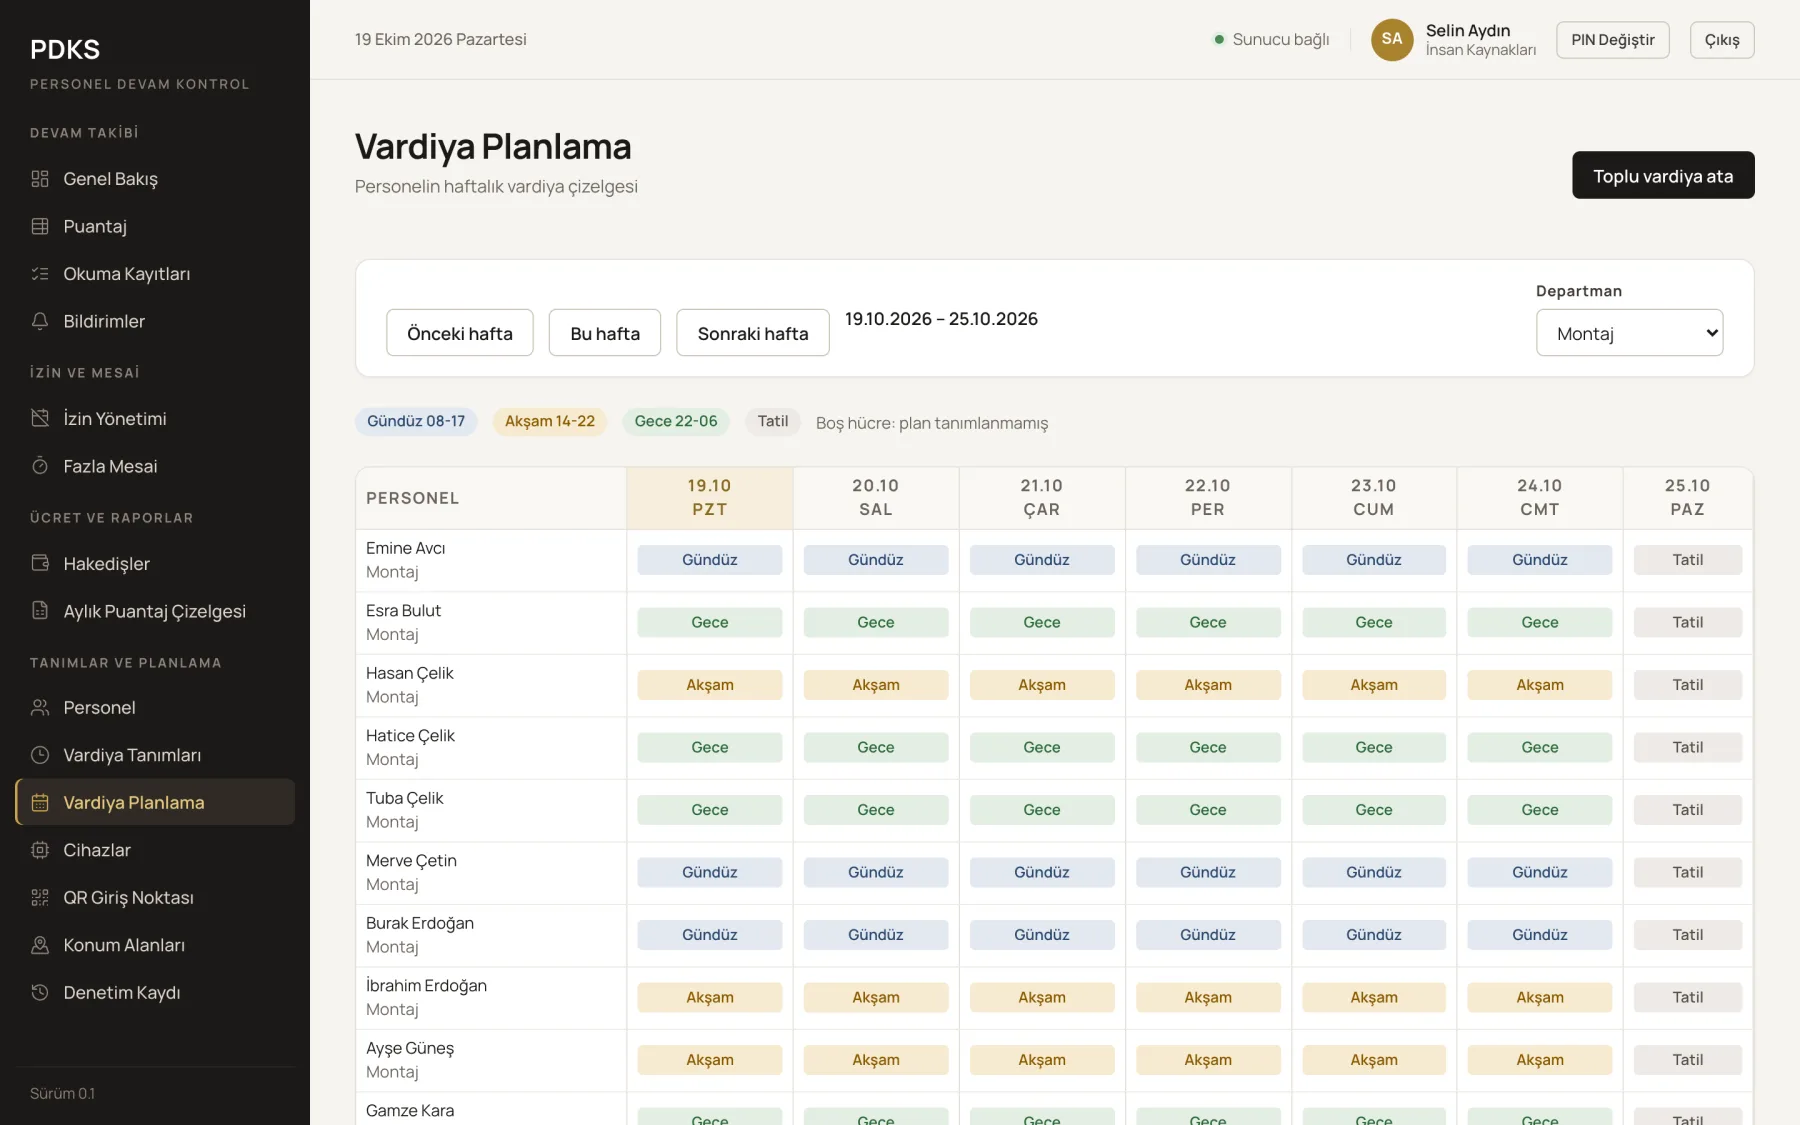This screenshot has height=1125, width=1800.
Task: Click the Konum Alanları location icon
Action: coord(40,945)
